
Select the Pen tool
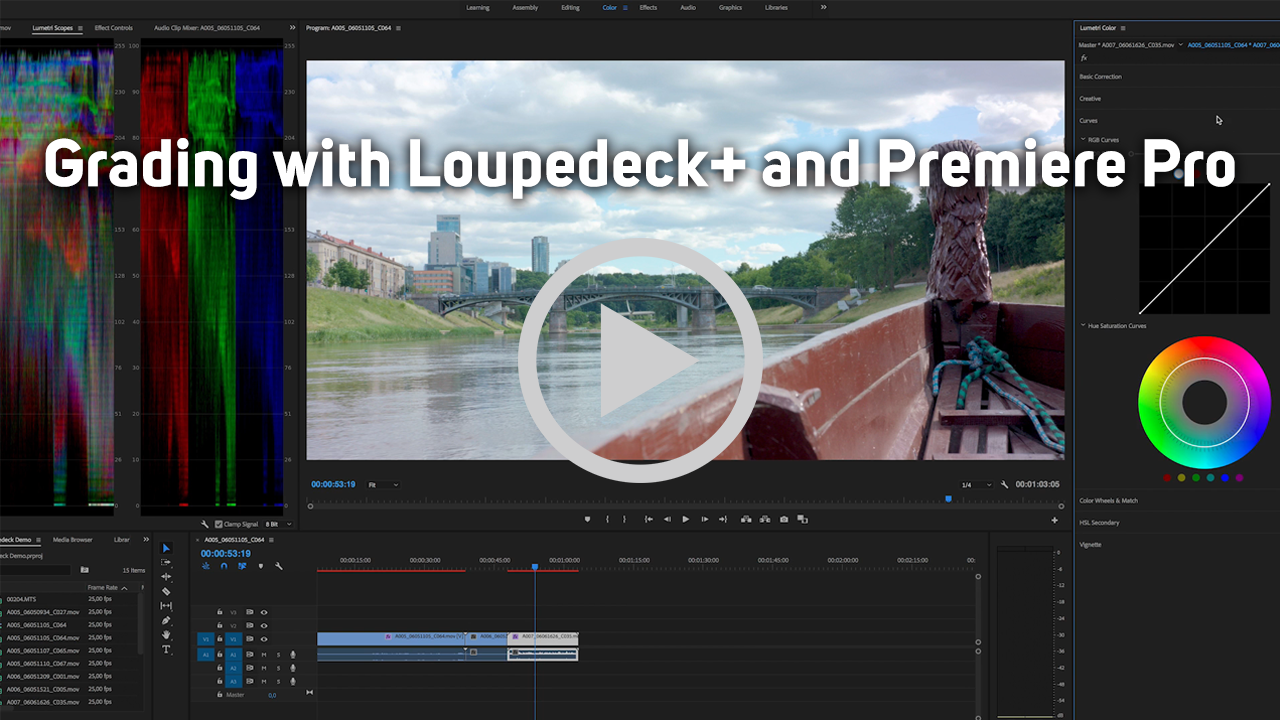166,620
